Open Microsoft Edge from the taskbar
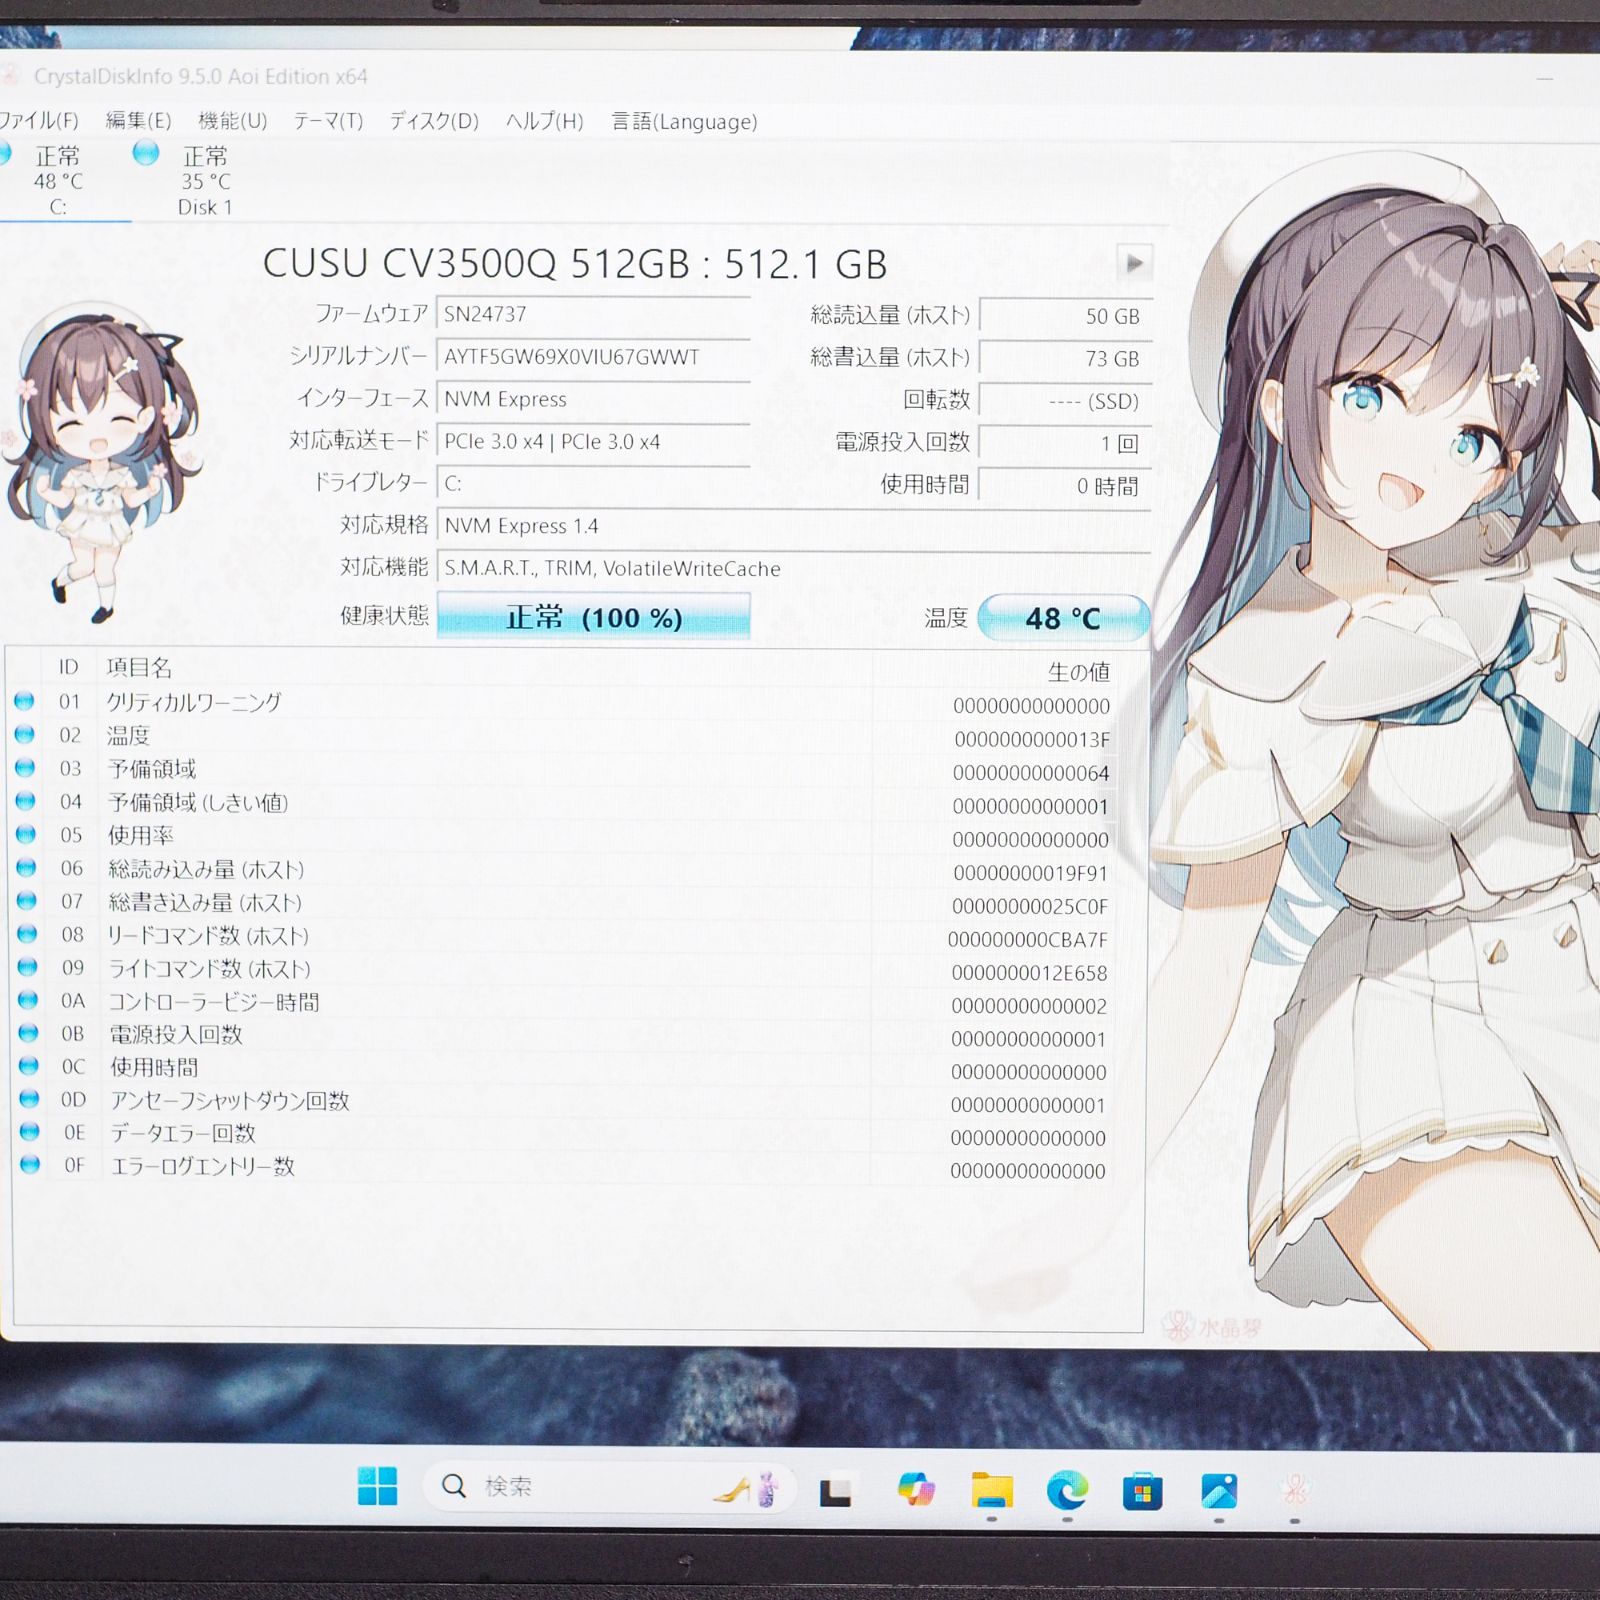The width and height of the screenshot is (1600, 1600). coord(1067,1491)
